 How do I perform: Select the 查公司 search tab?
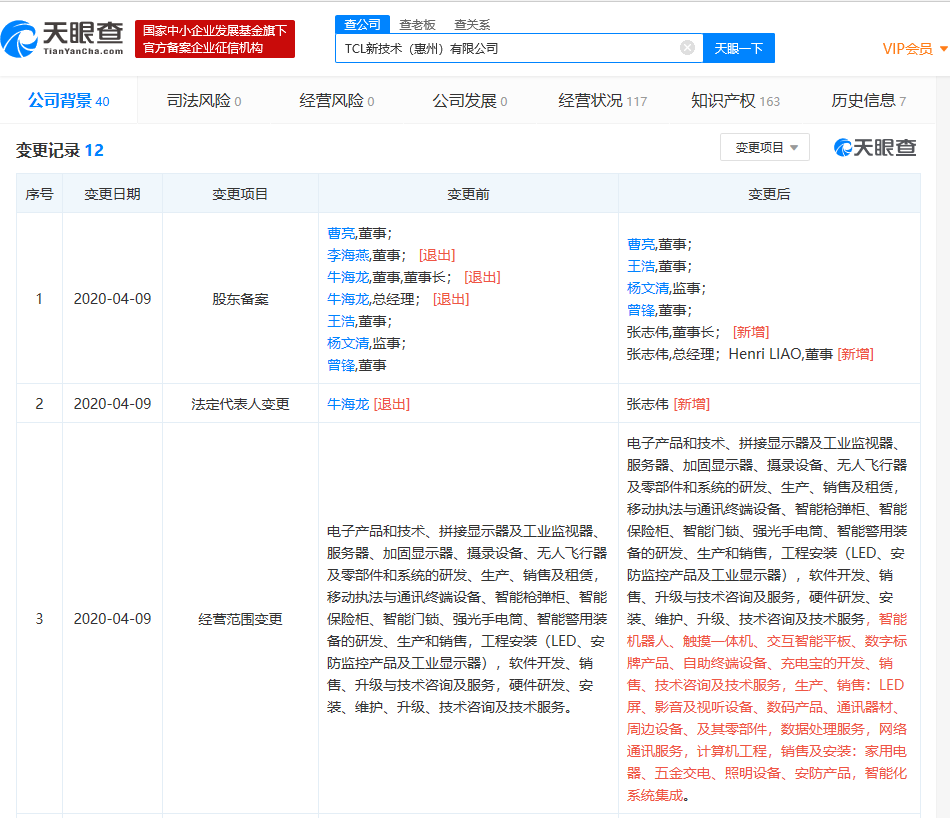pos(362,24)
